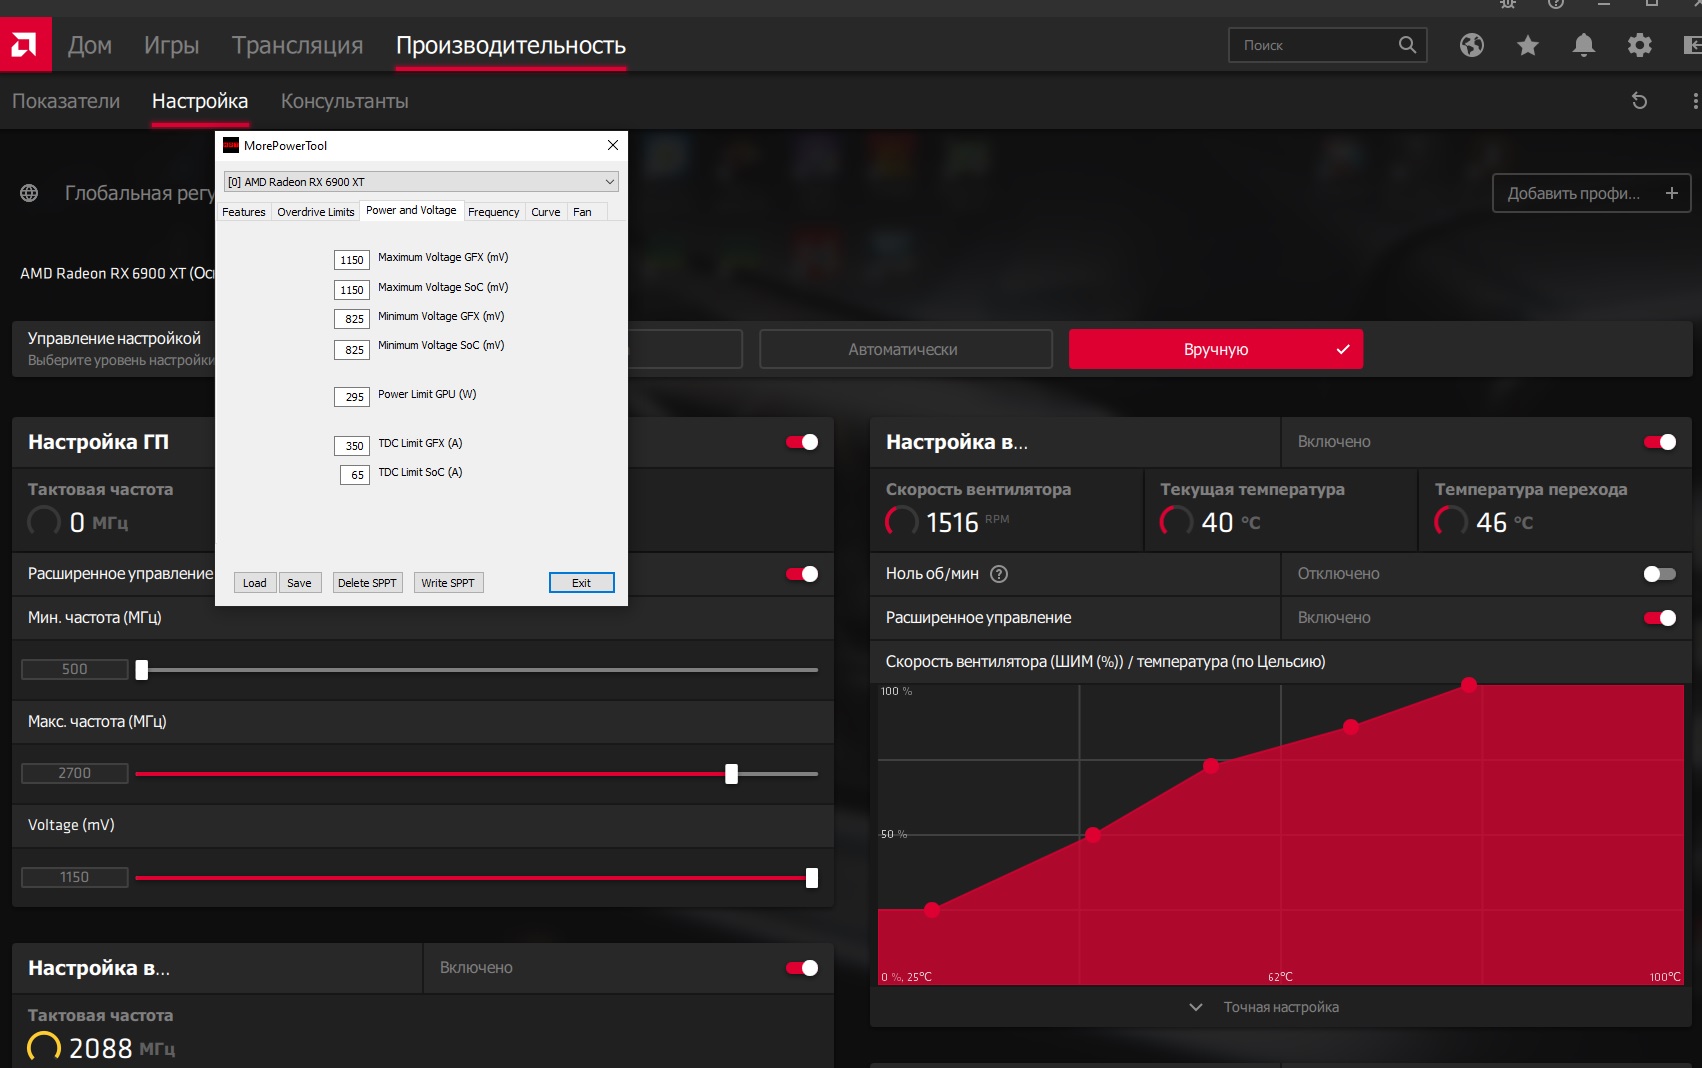The image size is (1702, 1068).
Task: Choose the Вручную tuning mode
Action: point(1216,349)
